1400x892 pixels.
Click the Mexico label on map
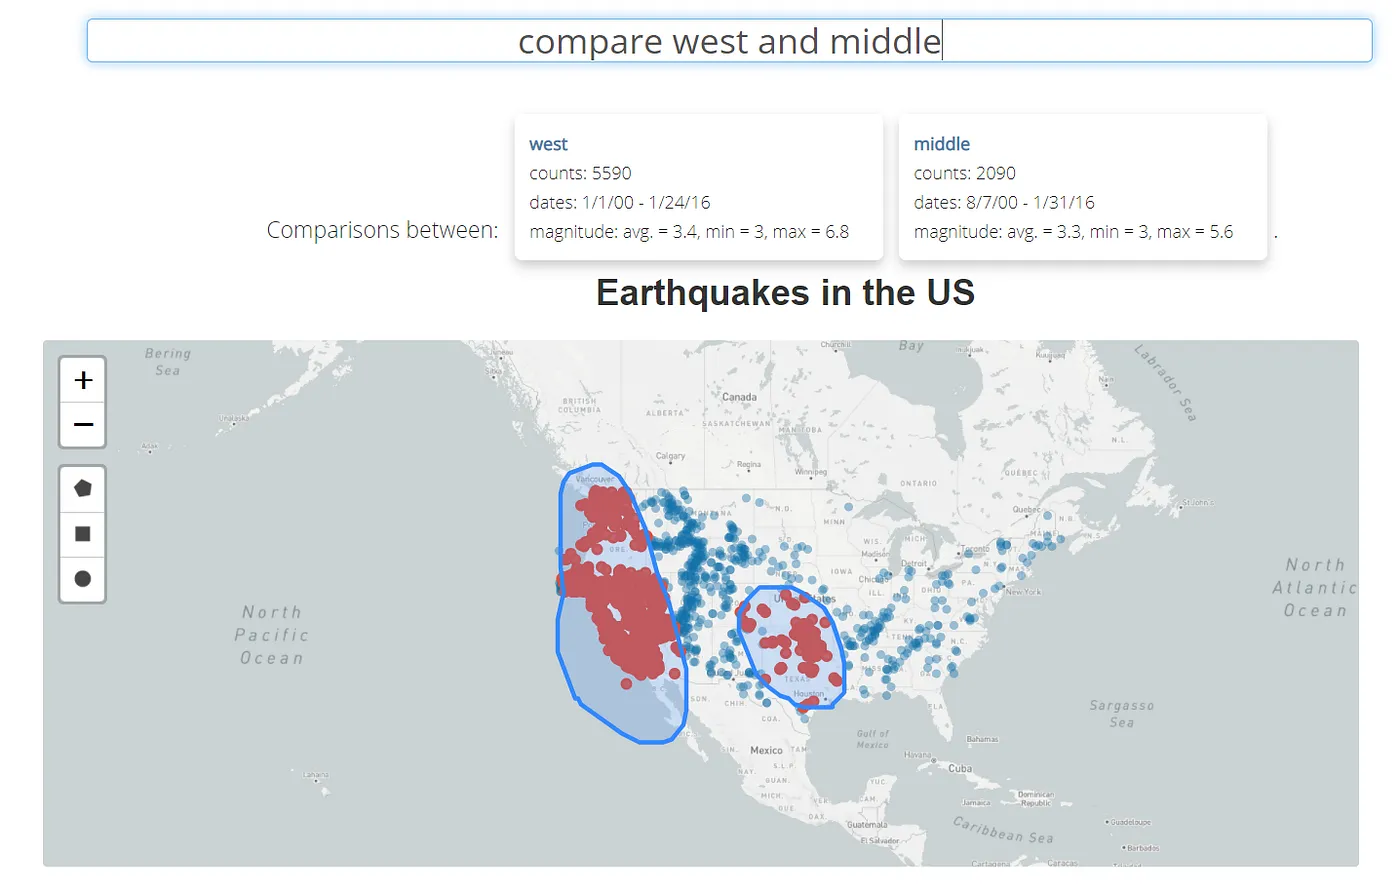click(x=766, y=750)
